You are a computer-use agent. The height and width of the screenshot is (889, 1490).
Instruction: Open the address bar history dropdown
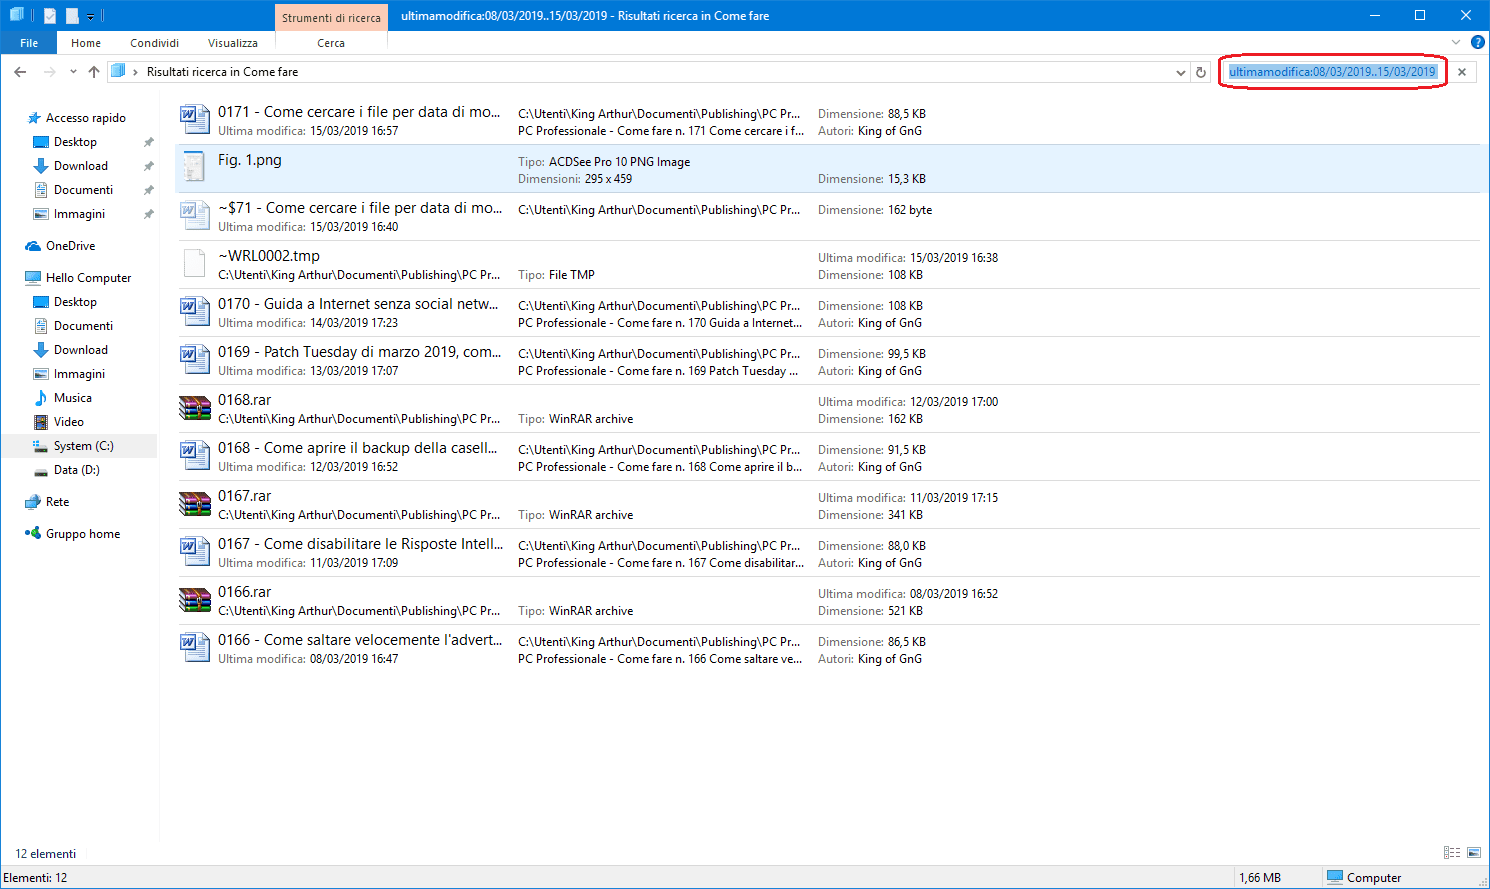pyautogui.click(x=1181, y=72)
